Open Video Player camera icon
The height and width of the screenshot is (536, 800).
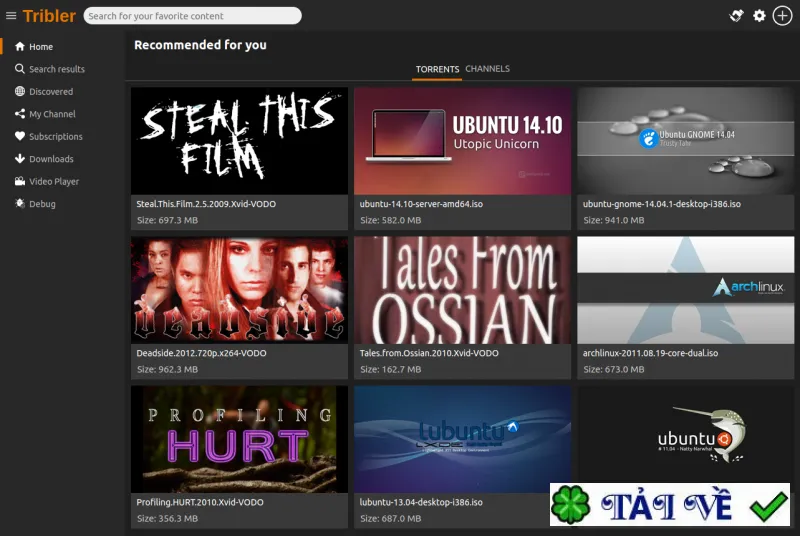(x=20, y=181)
